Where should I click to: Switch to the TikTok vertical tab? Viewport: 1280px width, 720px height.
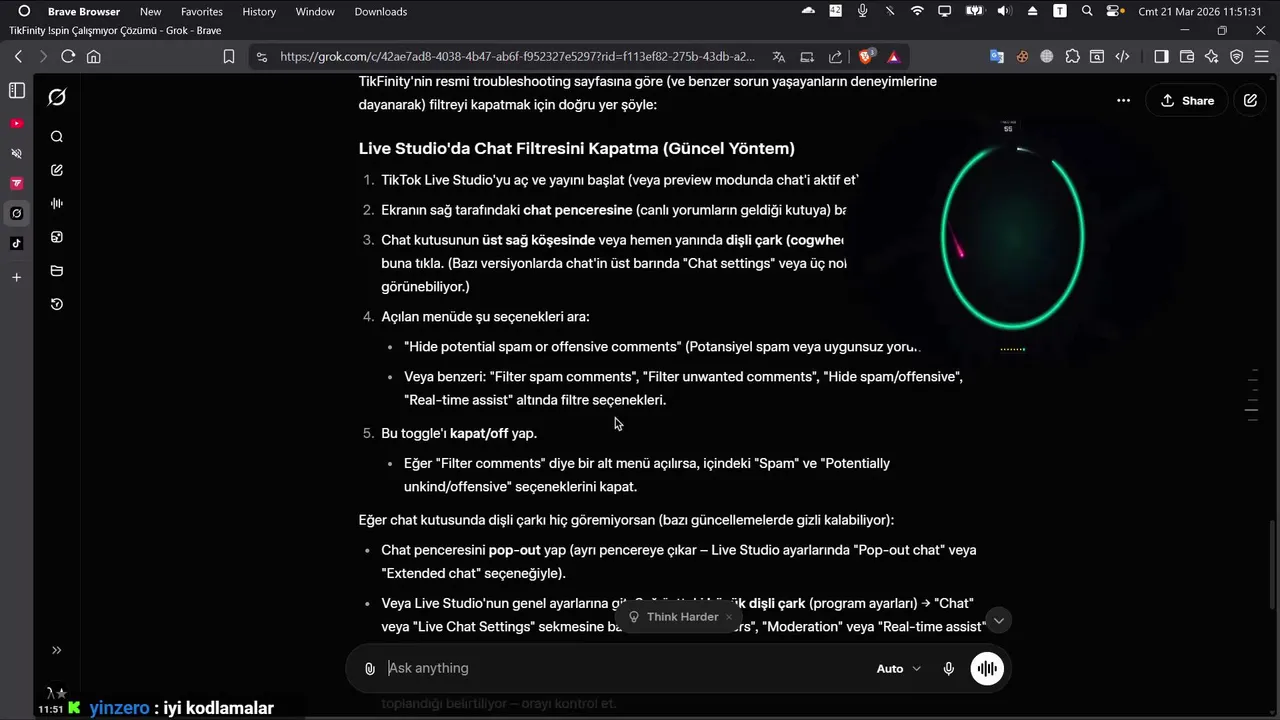16,243
